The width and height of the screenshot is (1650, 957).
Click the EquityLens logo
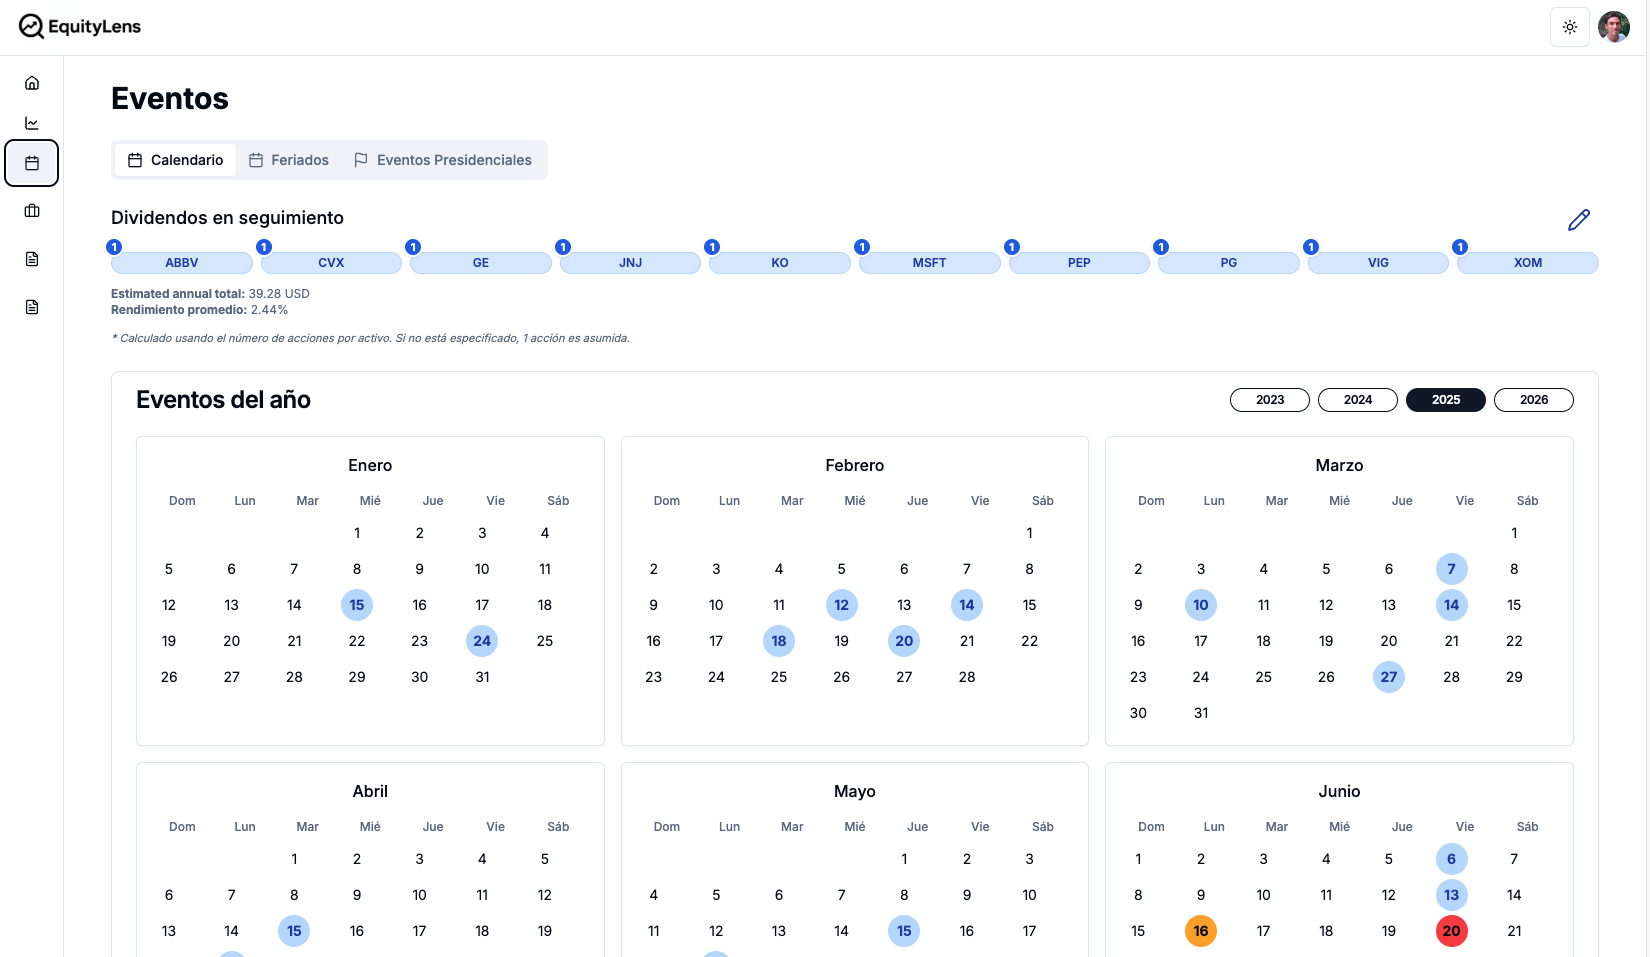pos(80,27)
